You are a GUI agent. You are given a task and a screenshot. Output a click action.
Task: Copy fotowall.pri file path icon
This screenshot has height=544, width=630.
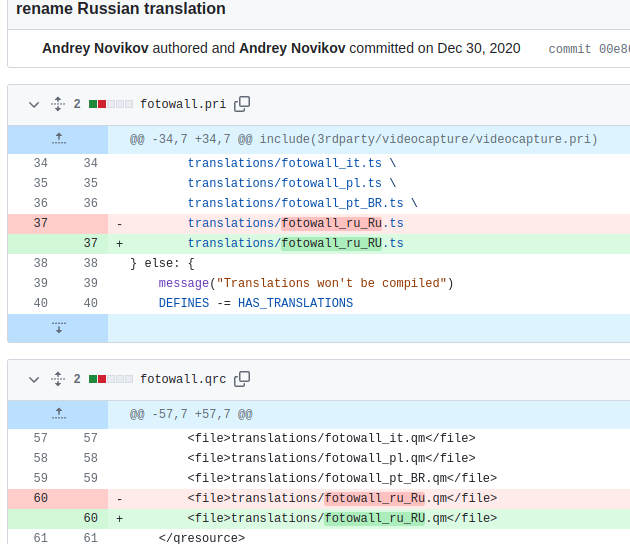coord(242,103)
